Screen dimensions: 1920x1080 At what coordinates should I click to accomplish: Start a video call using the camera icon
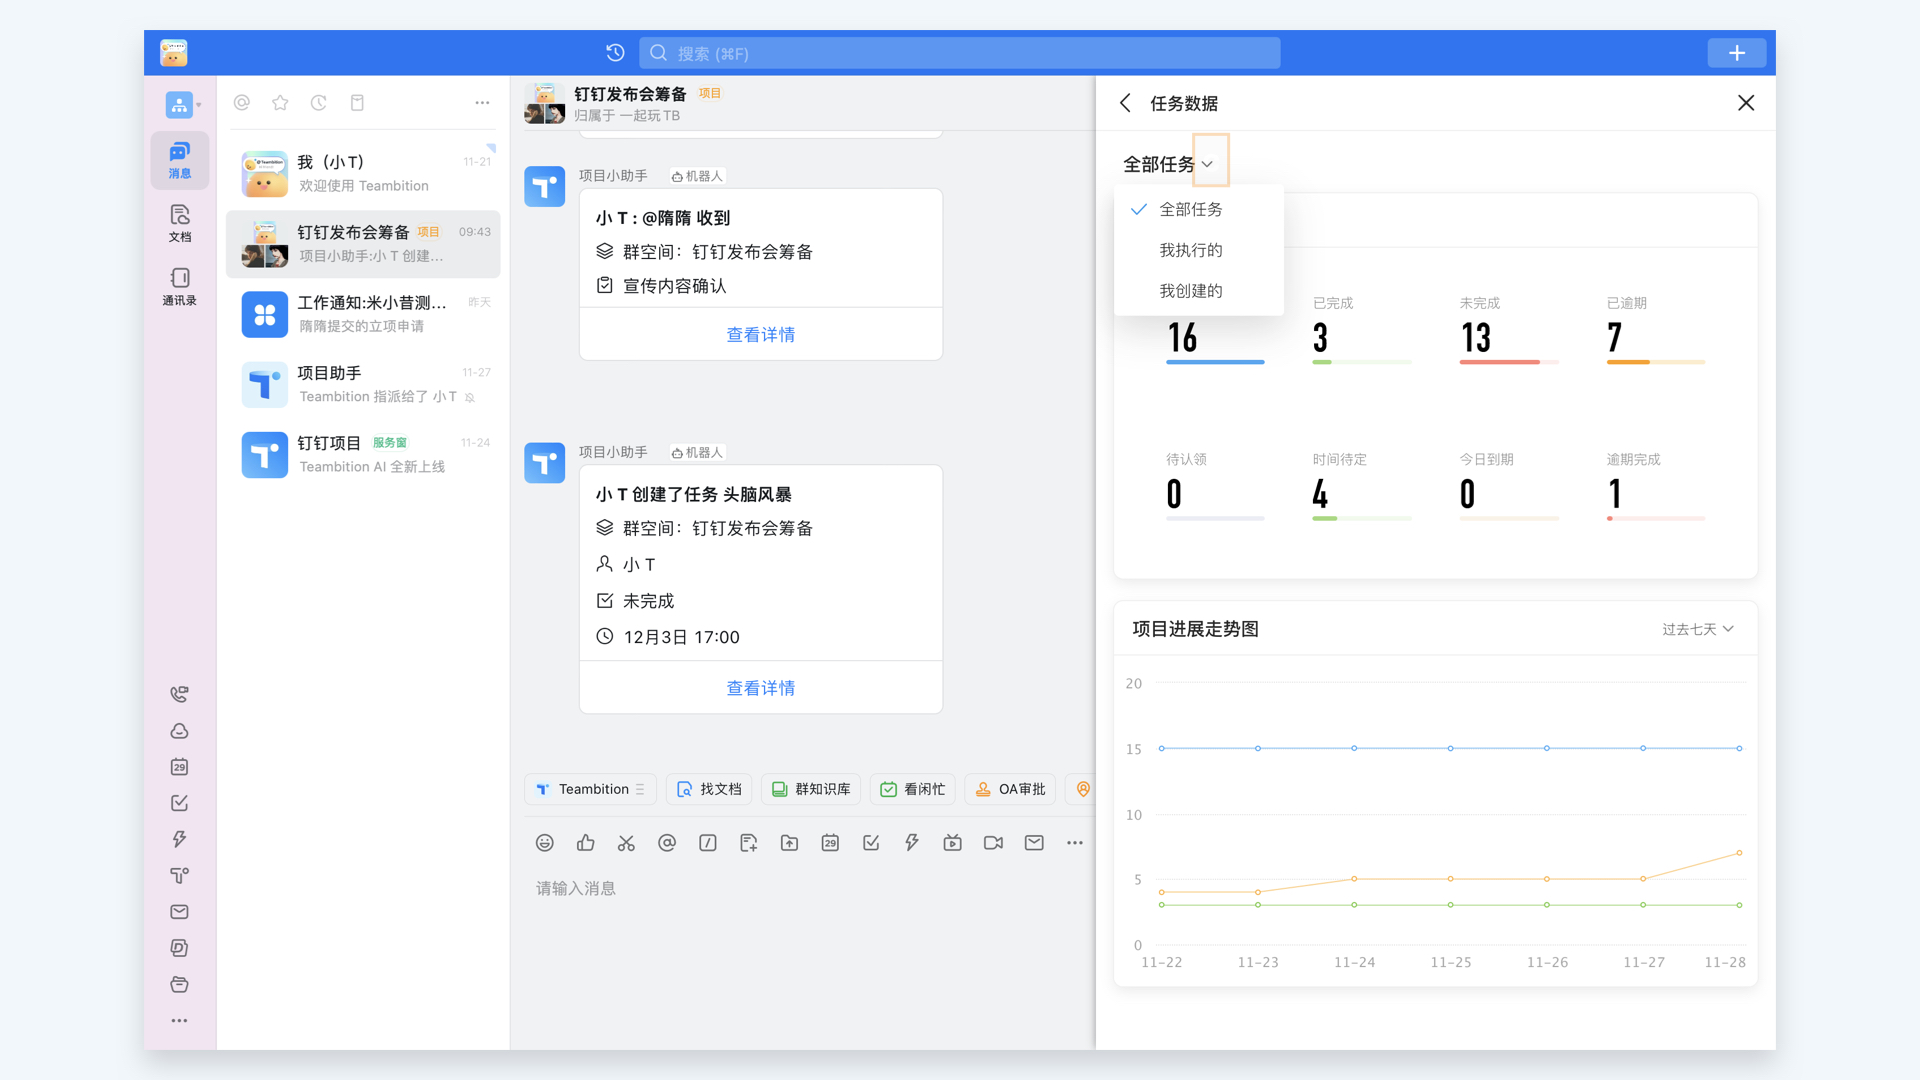[x=992, y=842]
